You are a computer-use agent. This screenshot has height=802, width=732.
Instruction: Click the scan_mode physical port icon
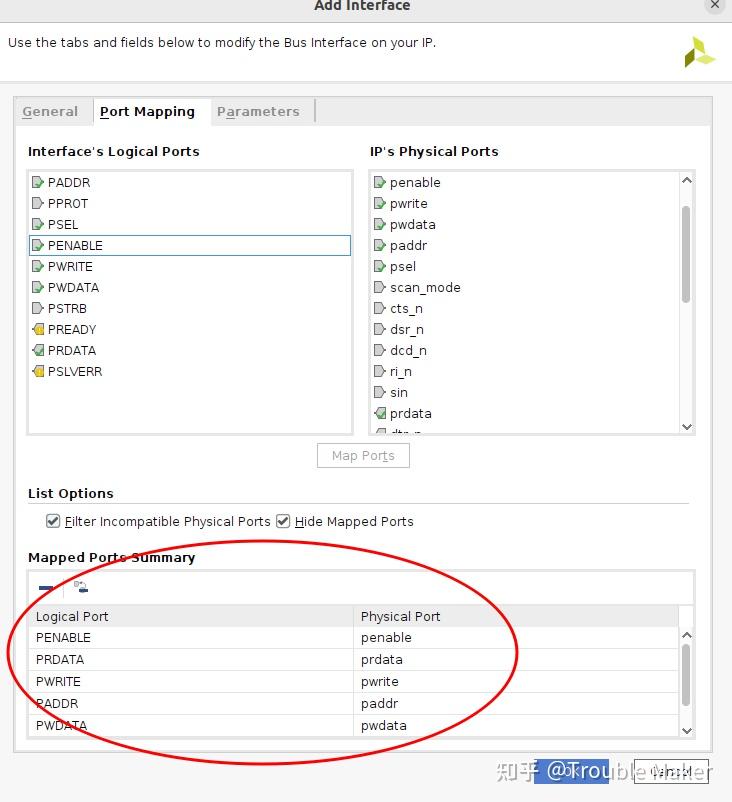380,287
